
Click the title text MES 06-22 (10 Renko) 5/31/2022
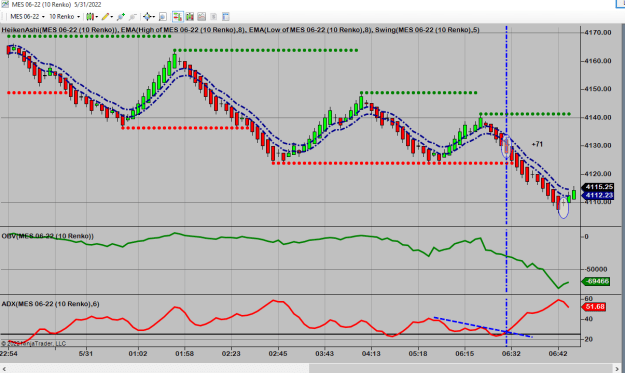[56, 4]
